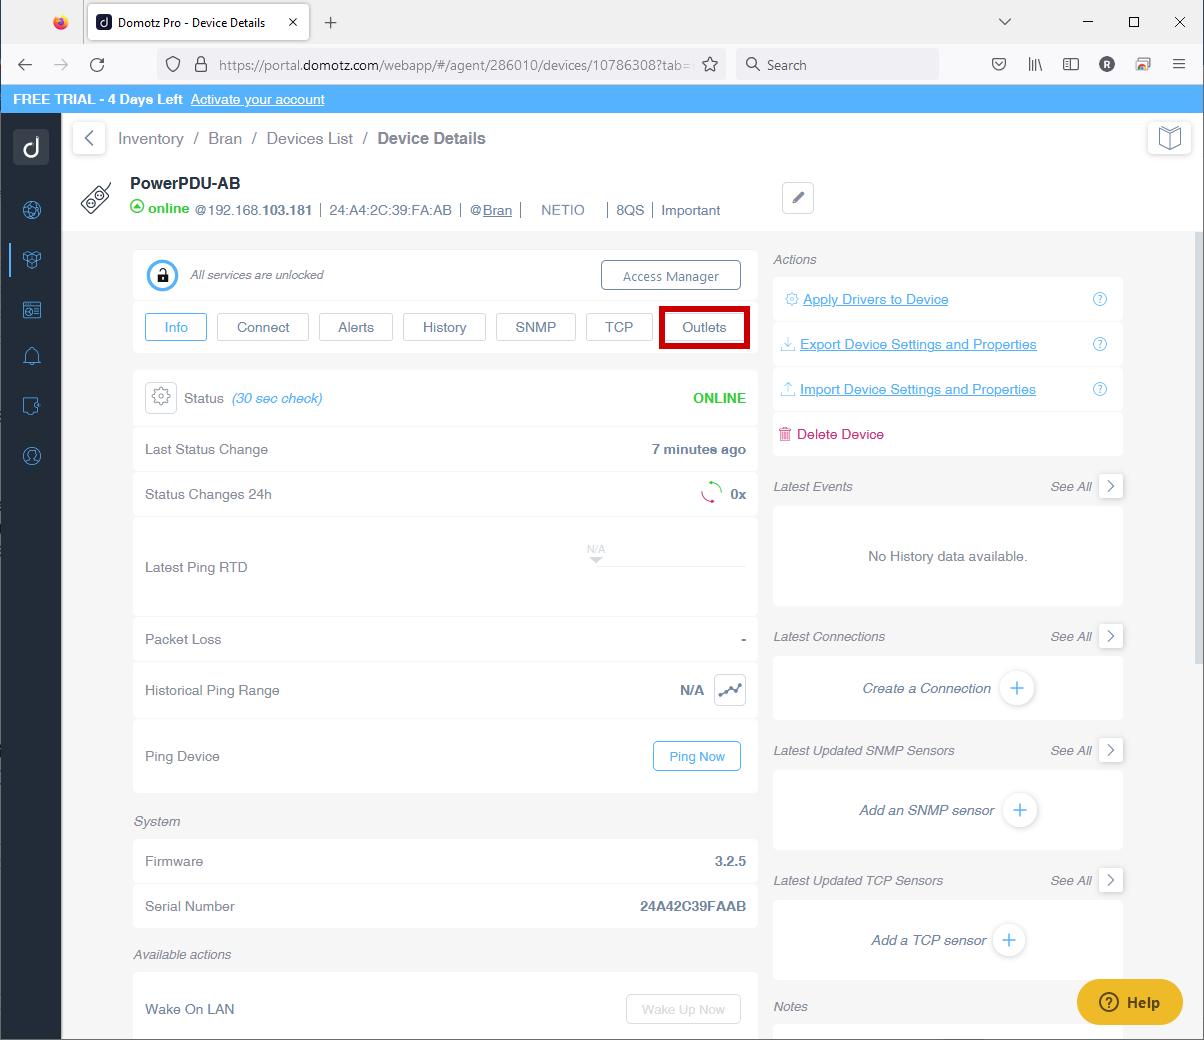This screenshot has width=1204, height=1040.
Task: Switch to the Info tab
Action: (176, 327)
